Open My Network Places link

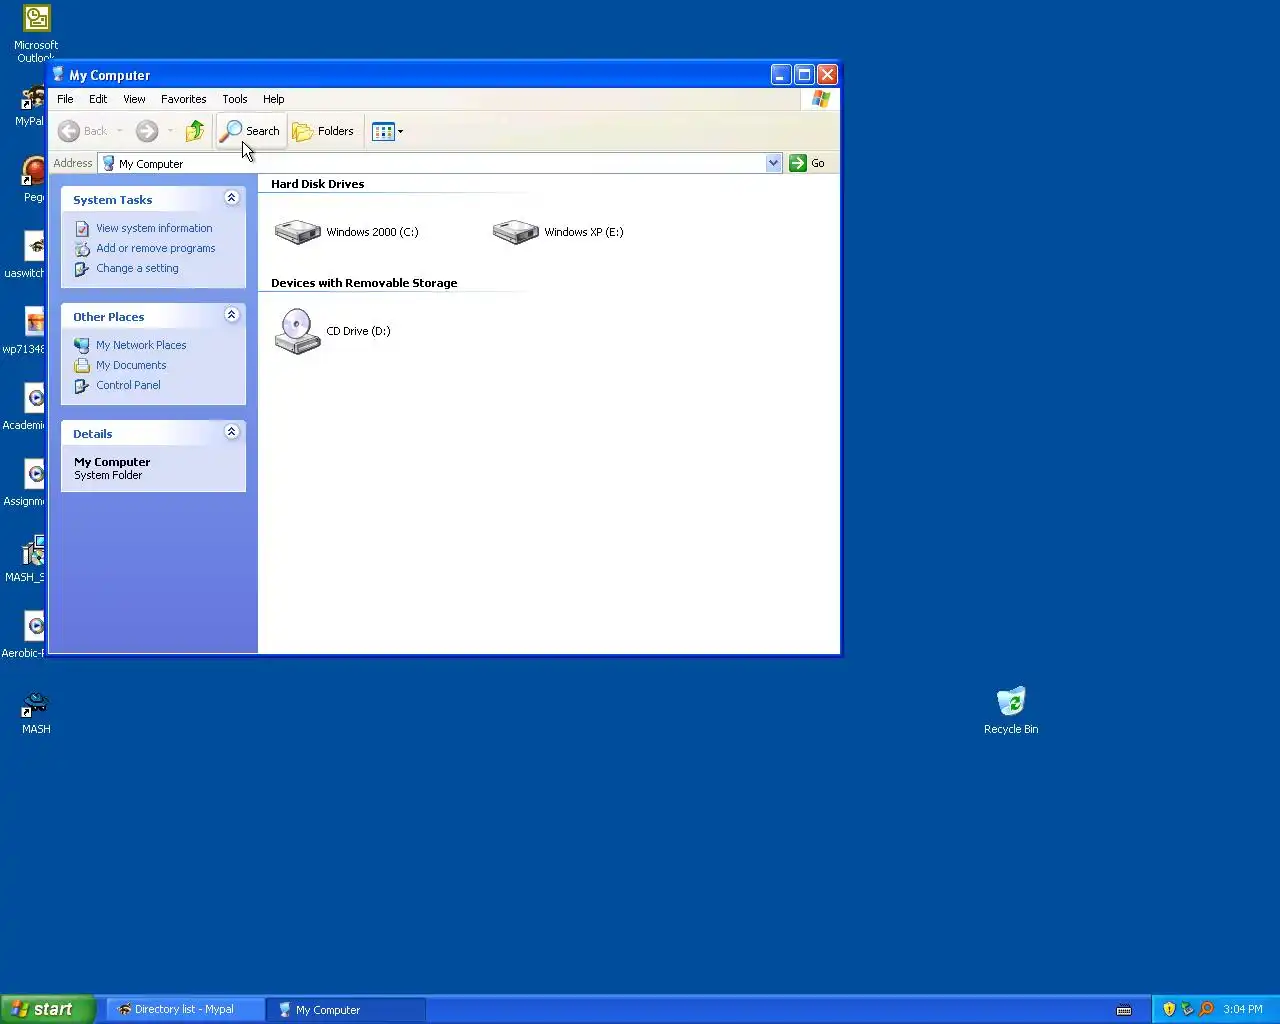point(141,345)
